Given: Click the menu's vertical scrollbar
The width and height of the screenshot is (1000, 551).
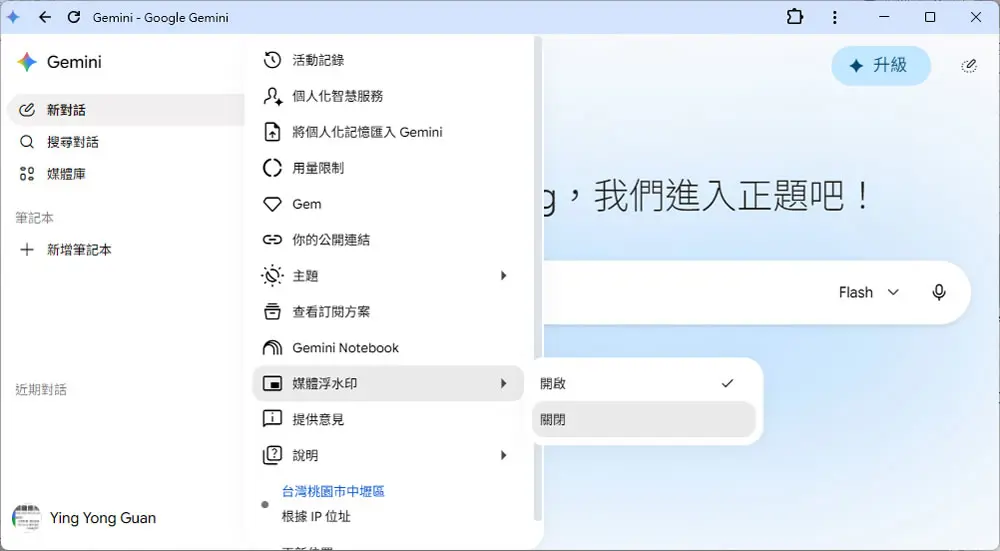Looking at the screenshot, I should tap(538, 278).
